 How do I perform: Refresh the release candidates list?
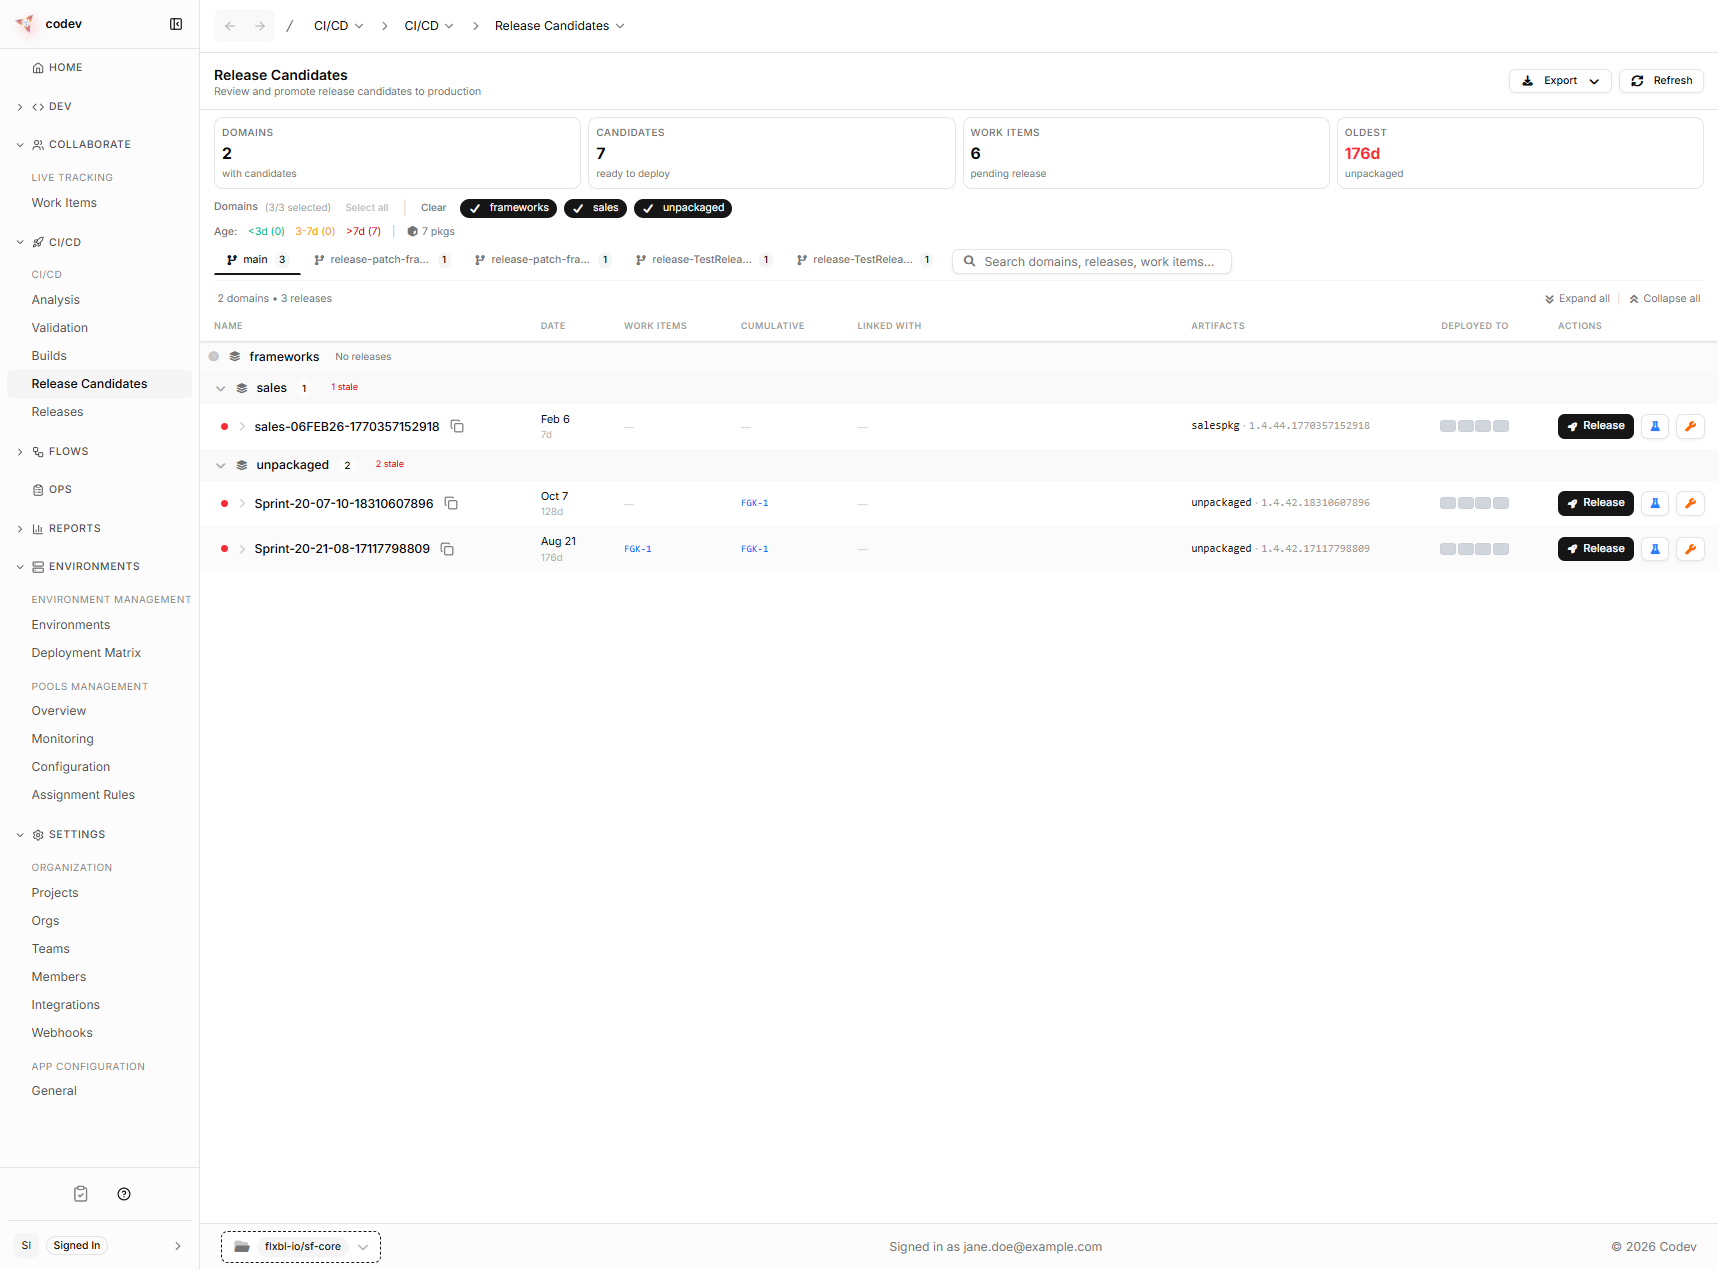tap(1661, 81)
